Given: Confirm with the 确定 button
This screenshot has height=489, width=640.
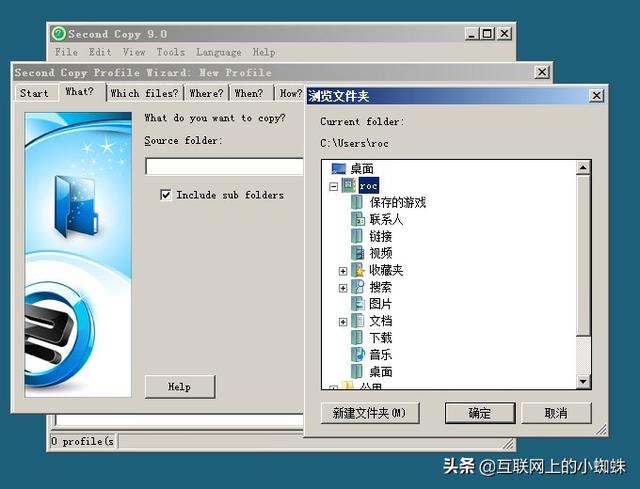Looking at the screenshot, I should 480,413.
